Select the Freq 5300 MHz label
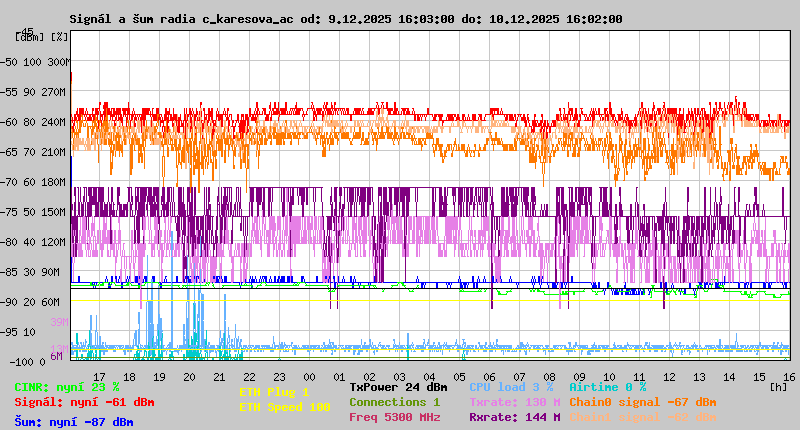The height and width of the screenshot is (430, 800). (x=394, y=417)
